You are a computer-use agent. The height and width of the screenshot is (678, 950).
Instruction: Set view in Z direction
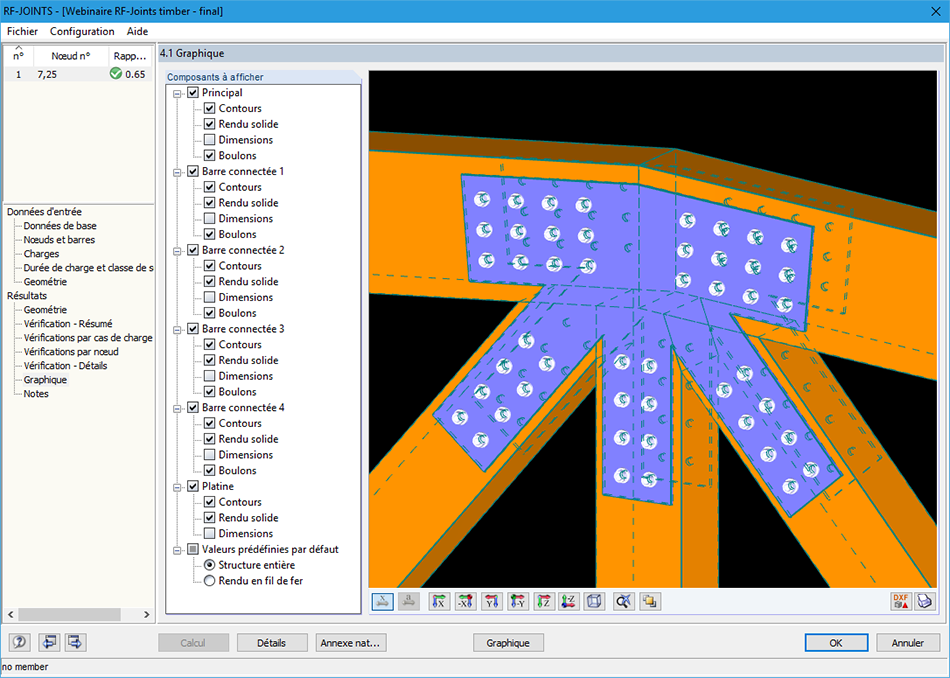[x=543, y=602]
